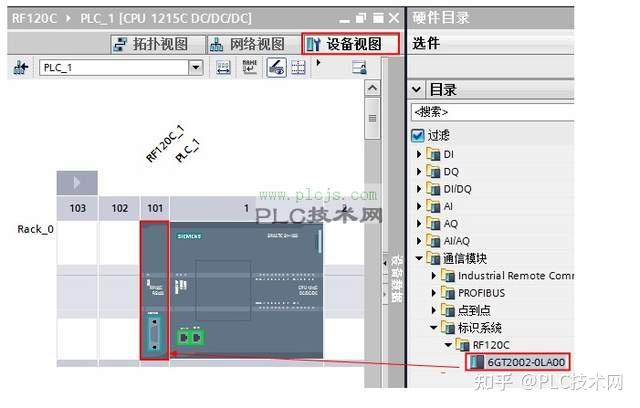Click the split editor grid icon
The image size is (640, 408).
[x=298, y=67]
